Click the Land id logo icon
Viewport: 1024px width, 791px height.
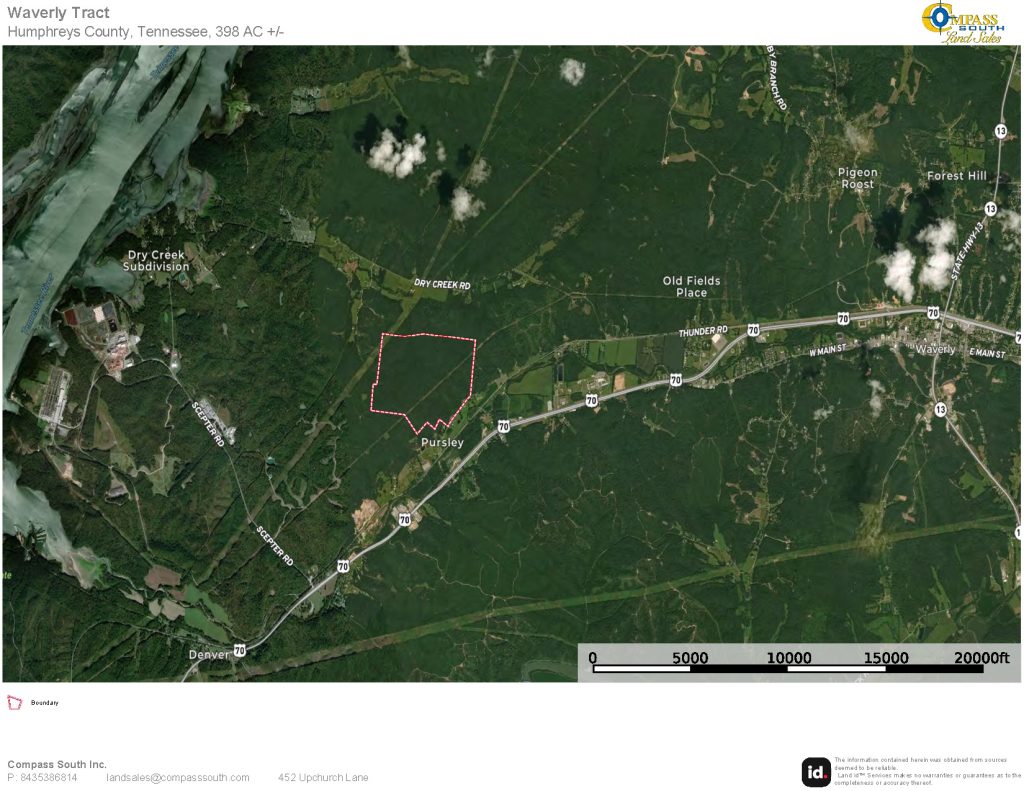point(816,772)
